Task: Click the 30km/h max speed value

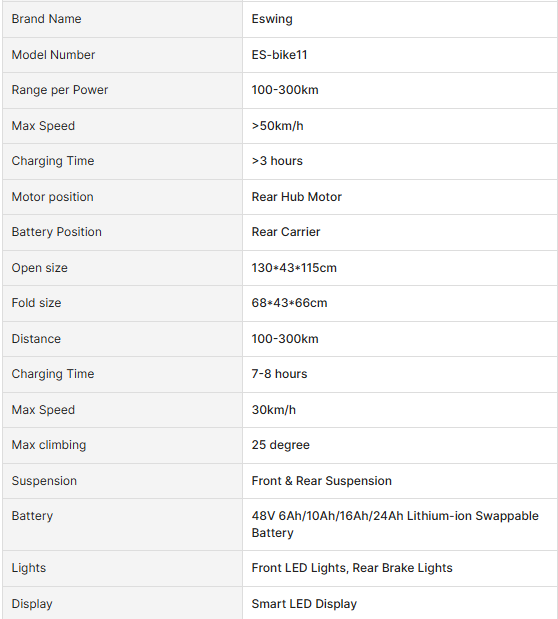Action: [x=273, y=410]
